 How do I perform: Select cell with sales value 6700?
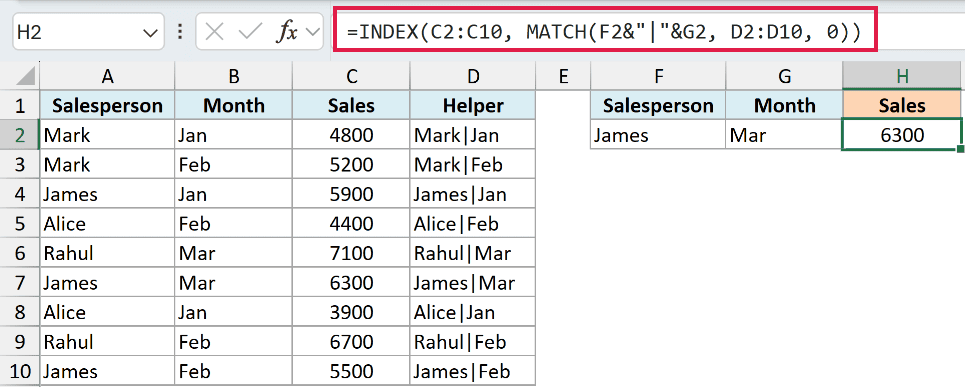tap(351, 341)
